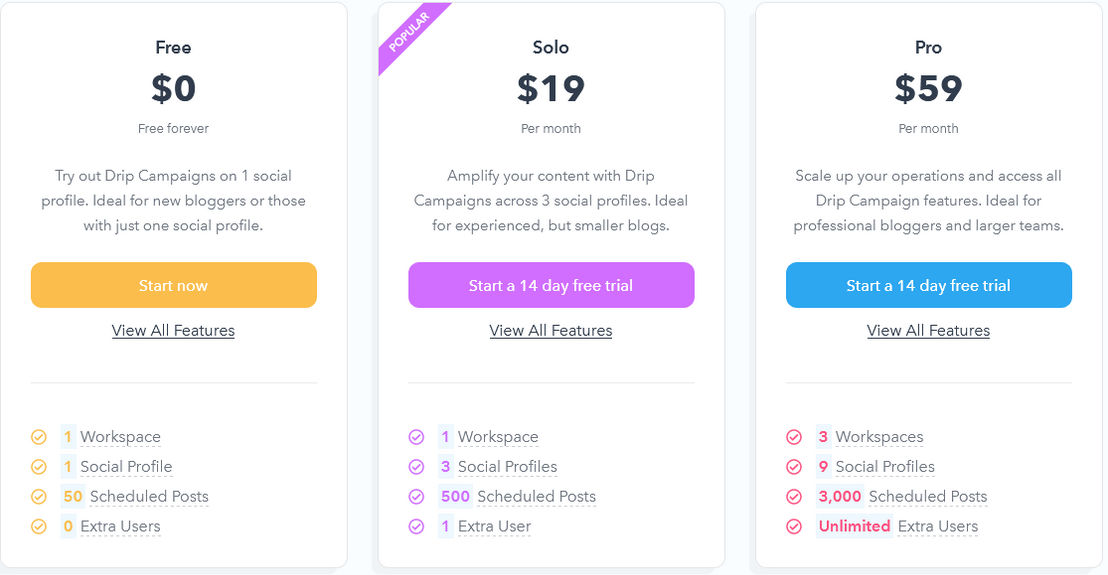Viewport: 1108px width, 575px height.
Task: Click the Free plan Scheduled Posts checkmark icon
Action: pos(39,497)
